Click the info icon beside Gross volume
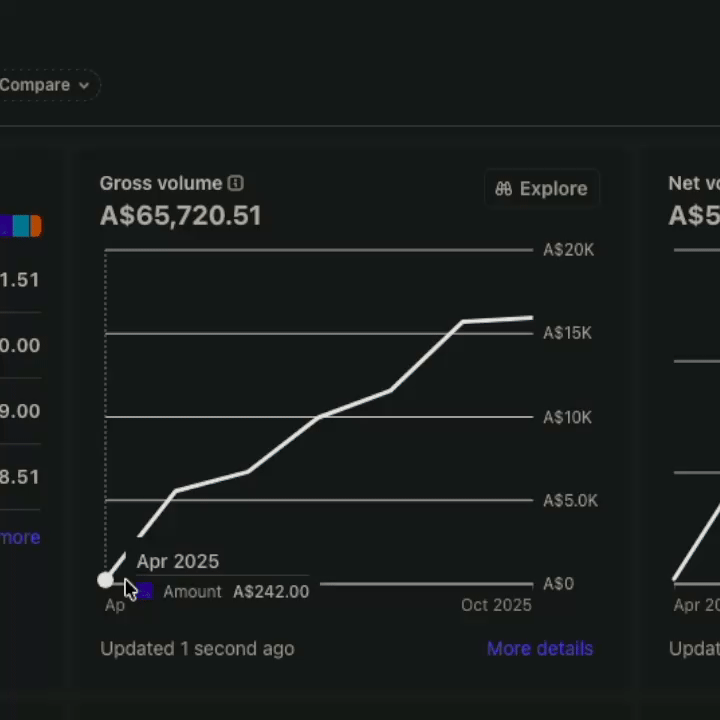 pyautogui.click(x=236, y=183)
